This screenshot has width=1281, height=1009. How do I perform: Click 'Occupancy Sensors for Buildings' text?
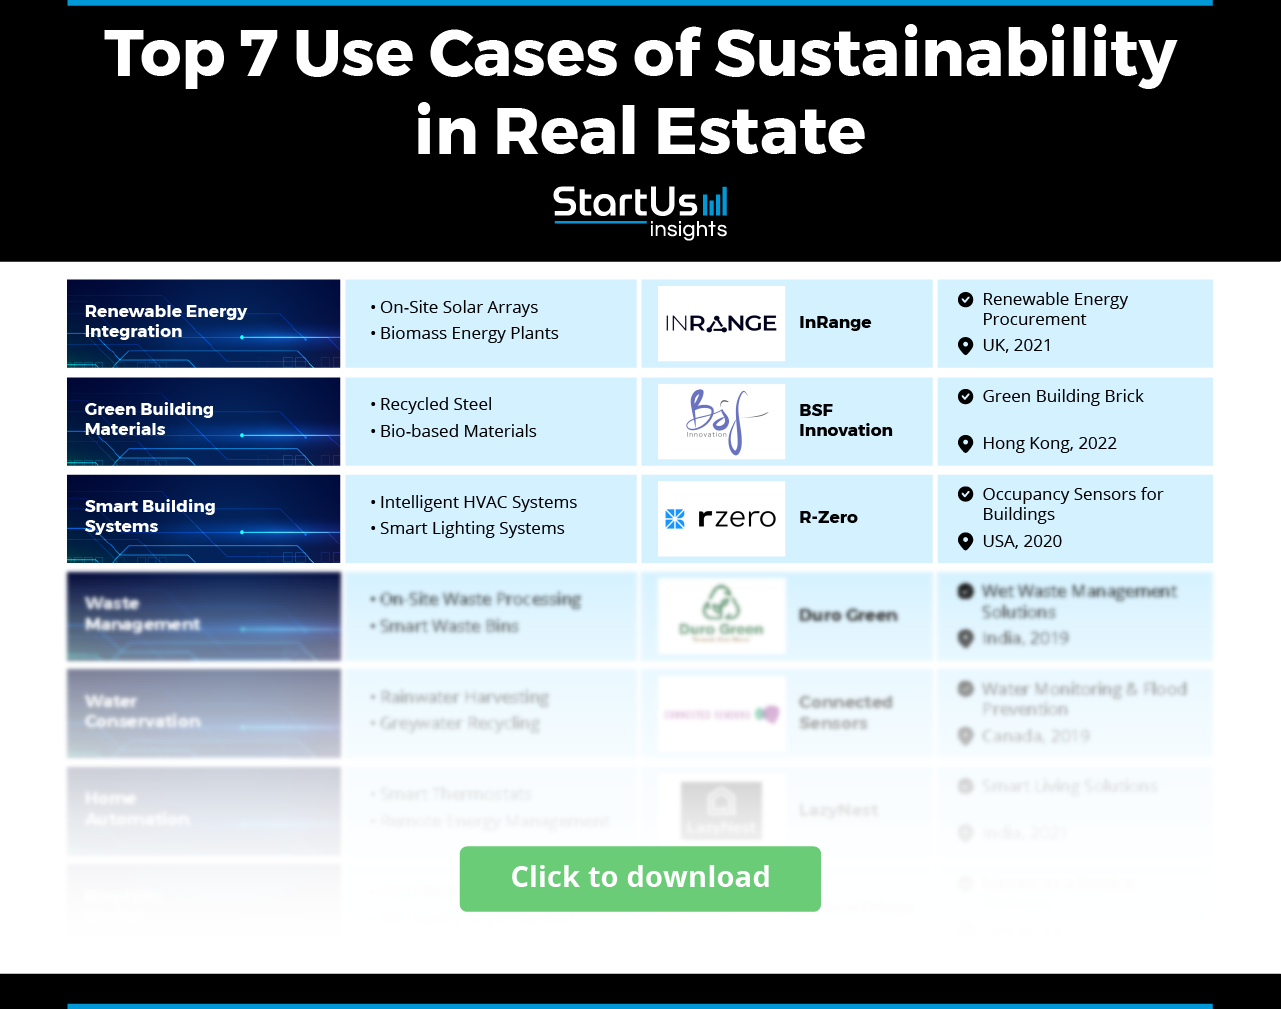(x=1073, y=504)
